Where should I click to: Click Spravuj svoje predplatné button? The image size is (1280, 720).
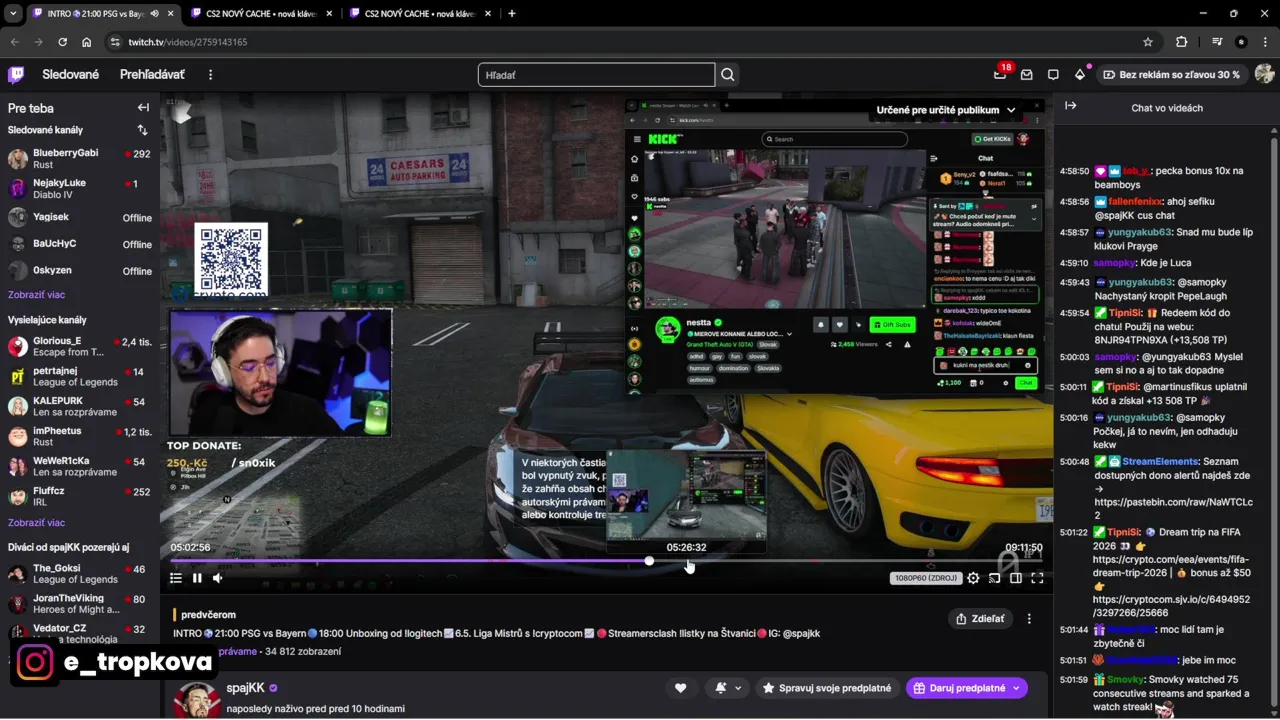(827, 688)
